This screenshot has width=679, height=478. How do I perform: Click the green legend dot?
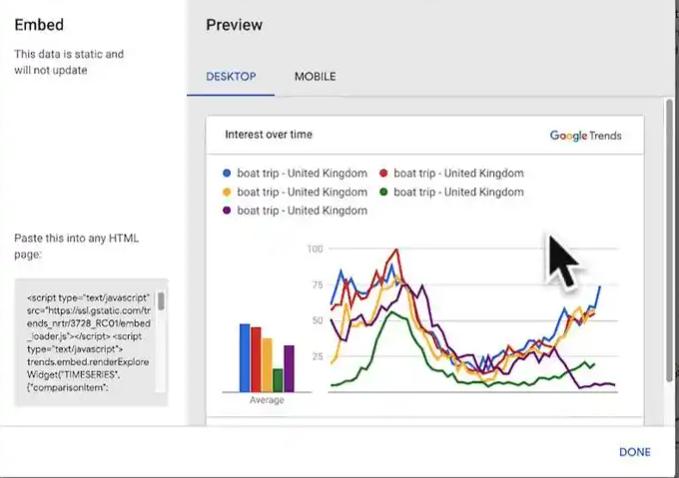[385, 192]
